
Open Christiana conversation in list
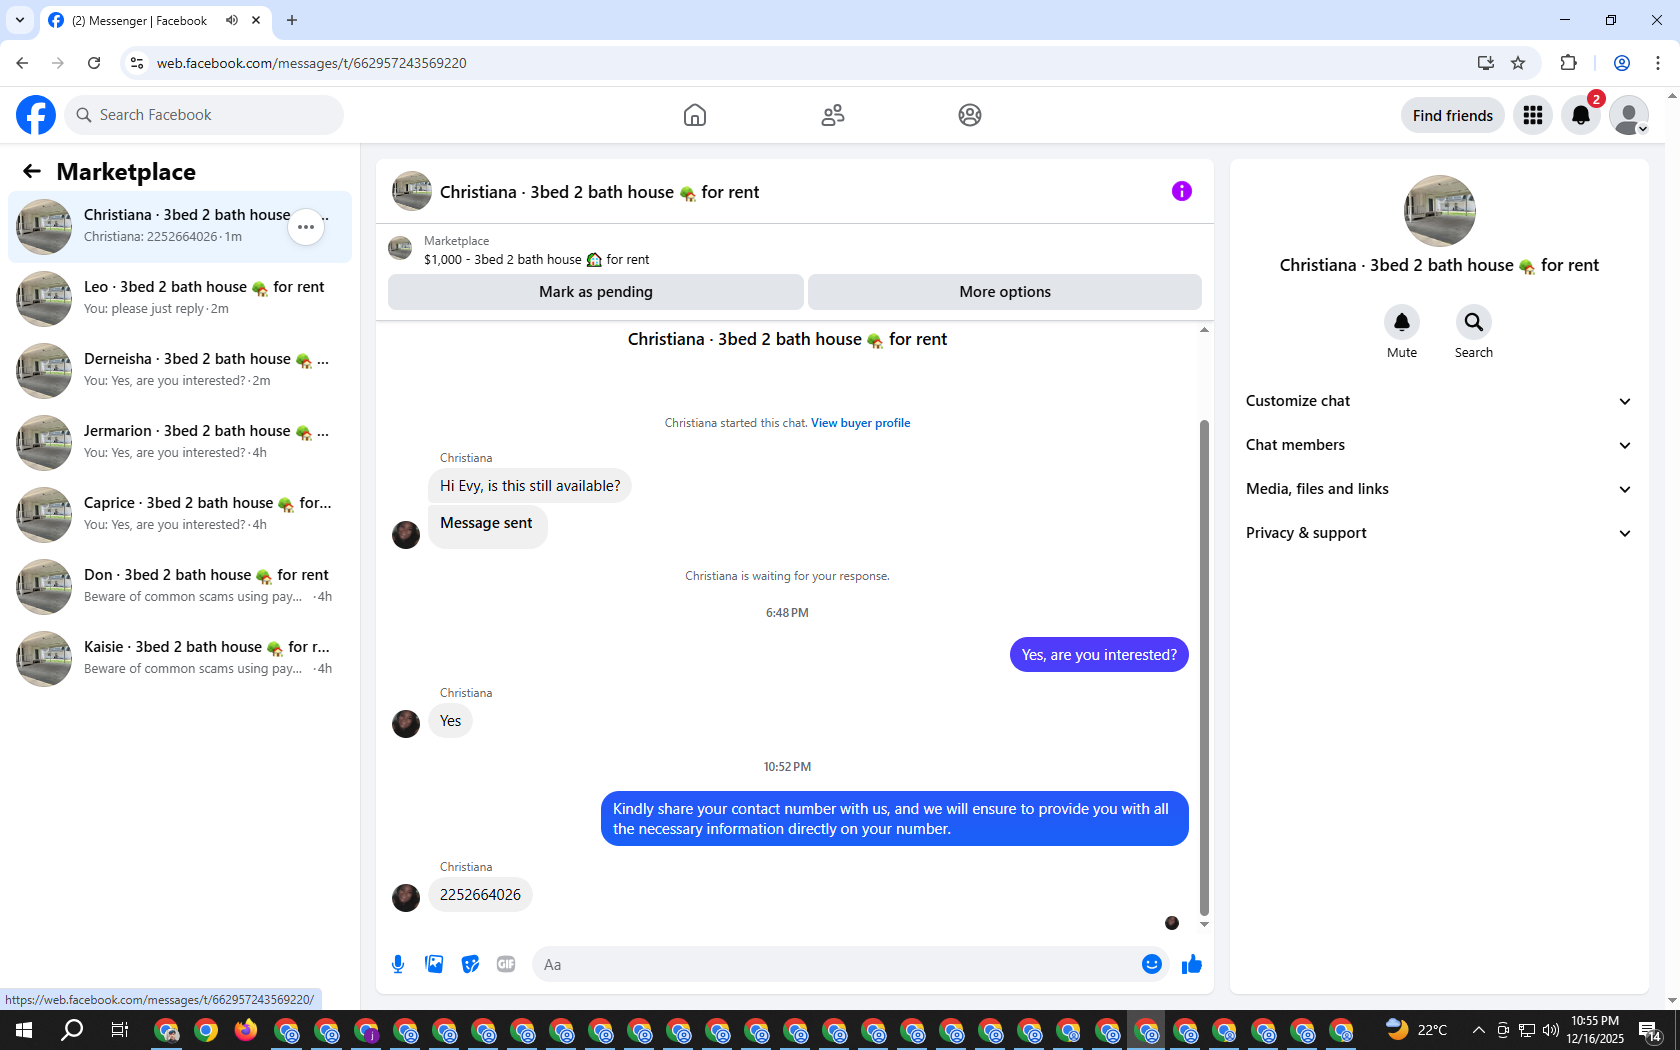[180, 227]
